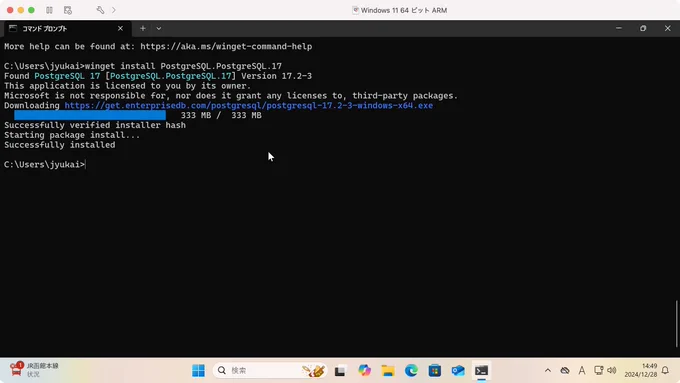Open the enterprisedb PostgreSQL download link
The width and height of the screenshot is (680, 383).
(248, 105)
